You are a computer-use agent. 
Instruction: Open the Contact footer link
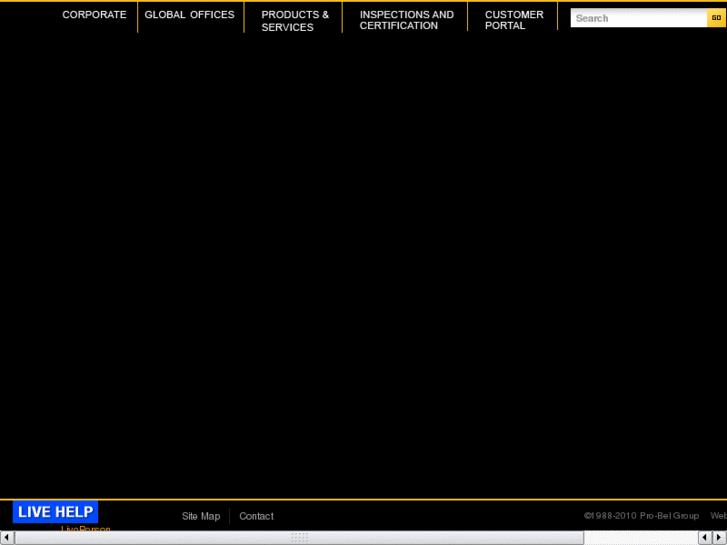(256, 516)
